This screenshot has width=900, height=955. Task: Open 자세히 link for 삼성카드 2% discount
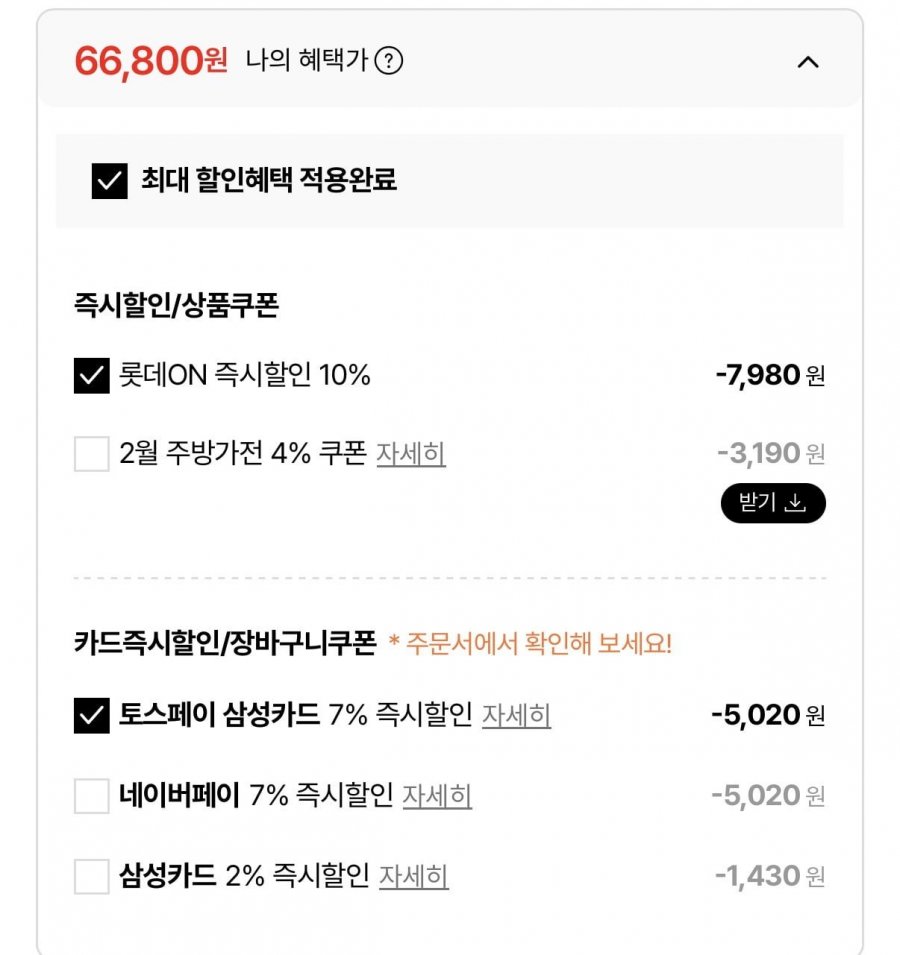tap(413, 877)
